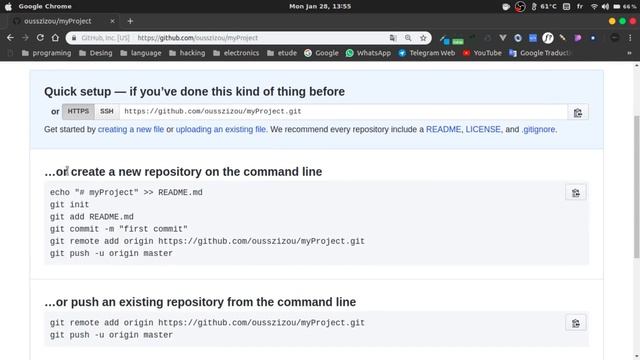Viewport: 640px width, 360px height.
Task: Click the 'git add README.md' command line
Action: pyautogui.click(x=92, y=217)
